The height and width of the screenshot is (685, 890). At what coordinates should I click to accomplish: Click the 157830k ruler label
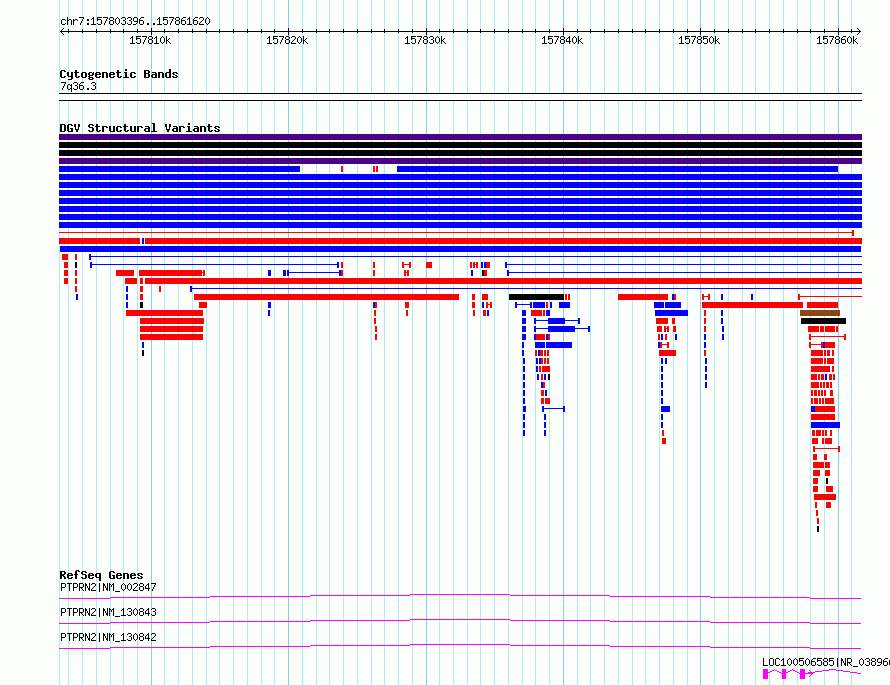pos(425,40)
